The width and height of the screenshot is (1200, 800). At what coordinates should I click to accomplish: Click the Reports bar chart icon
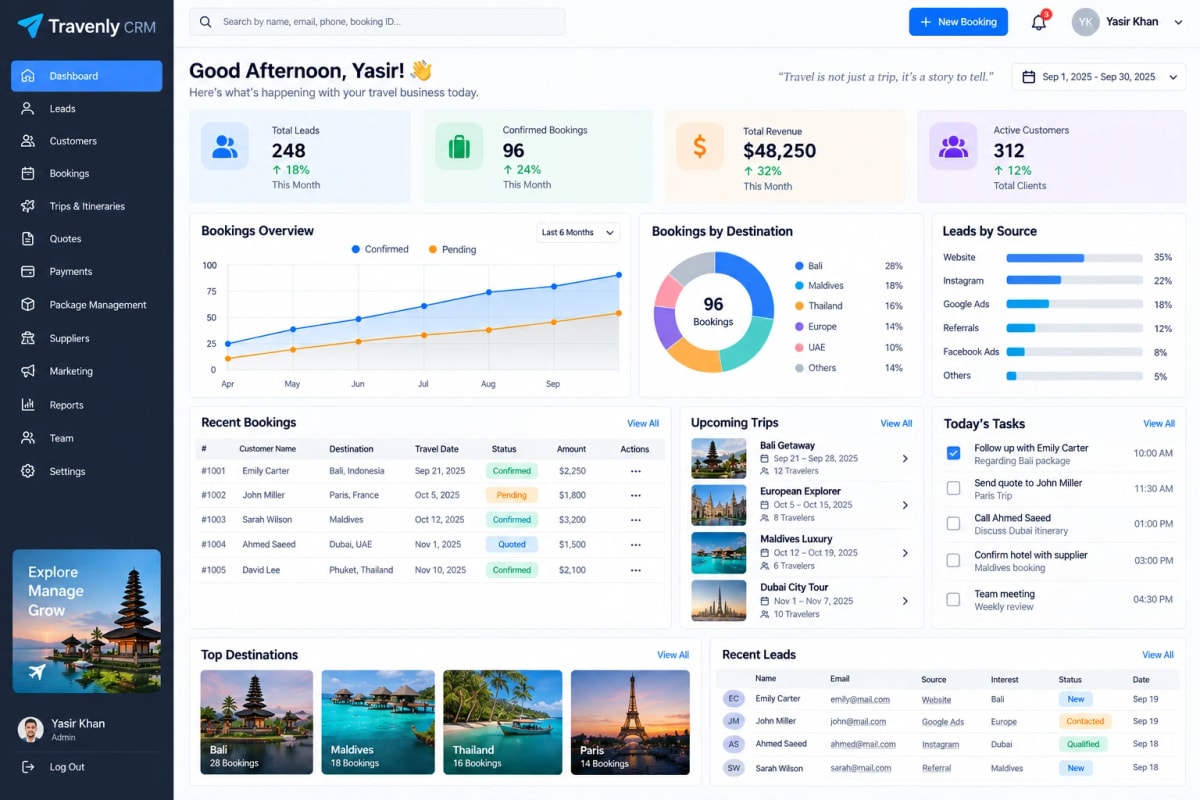coord(28,405)
